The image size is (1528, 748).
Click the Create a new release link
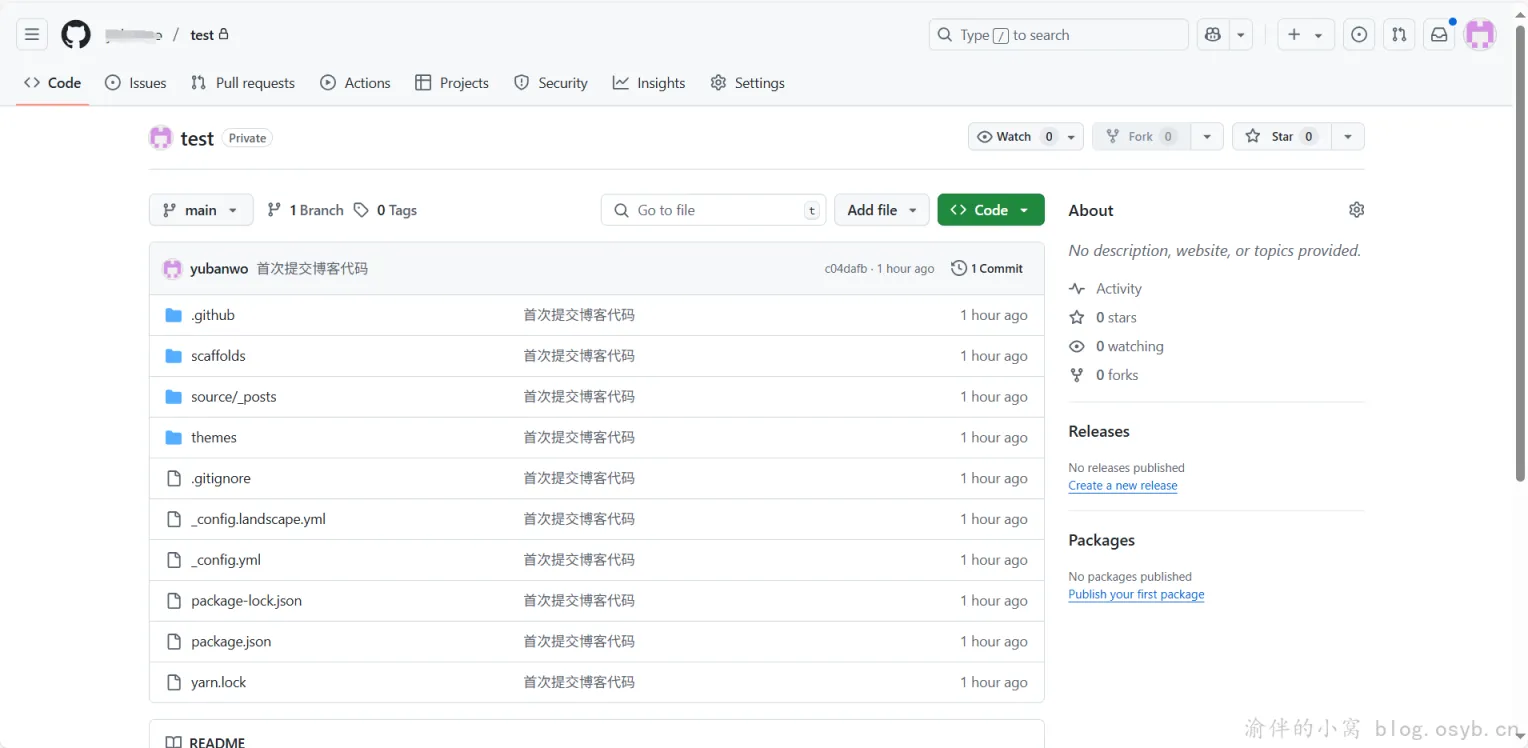(1122, 486)
